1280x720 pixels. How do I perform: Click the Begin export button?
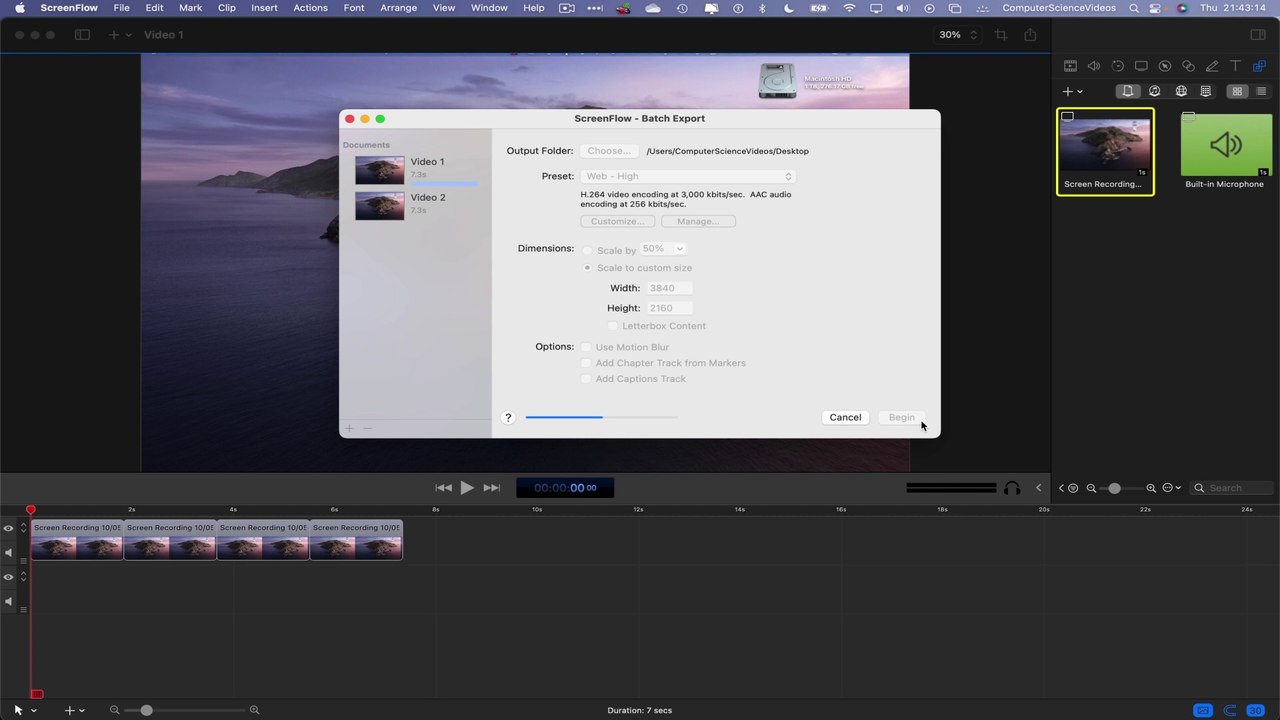tap(901, 417)
